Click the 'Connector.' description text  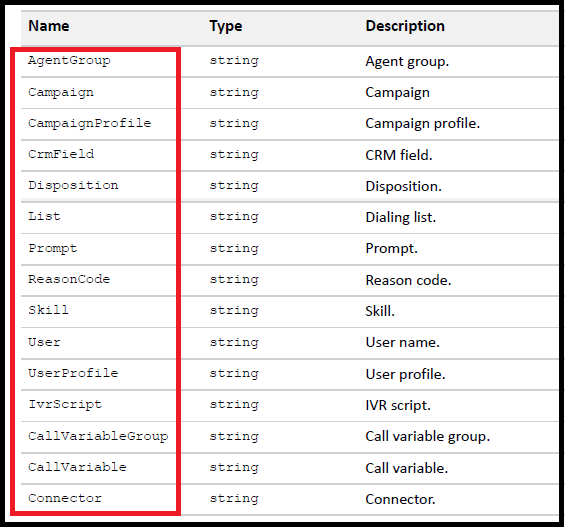400,499
